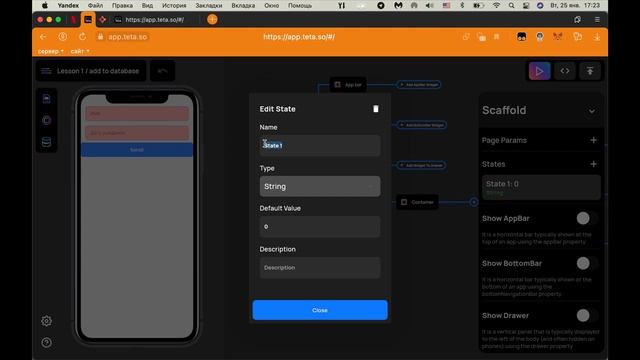Click the blue button in phone preview
The image size is (640, 360).
pos(137,150)
